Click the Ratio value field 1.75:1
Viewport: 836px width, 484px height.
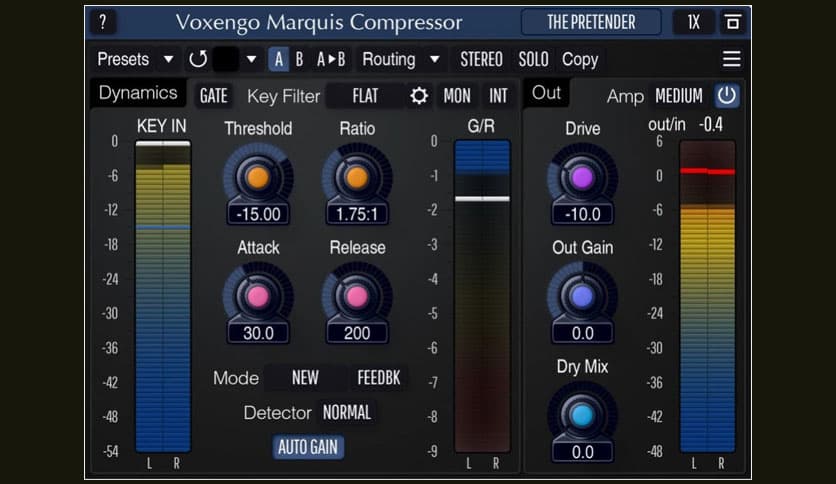click(357, 214)
